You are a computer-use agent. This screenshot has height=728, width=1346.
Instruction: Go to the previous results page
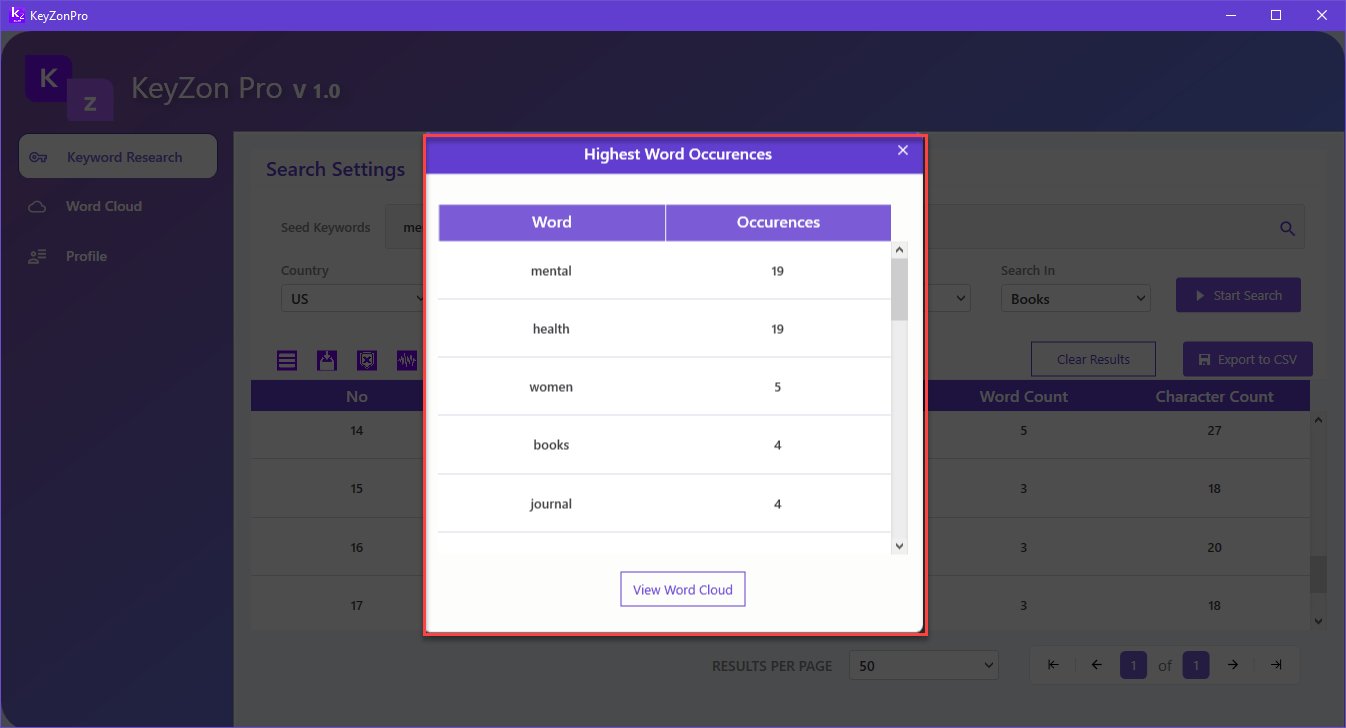click(x=1096, y=665)
